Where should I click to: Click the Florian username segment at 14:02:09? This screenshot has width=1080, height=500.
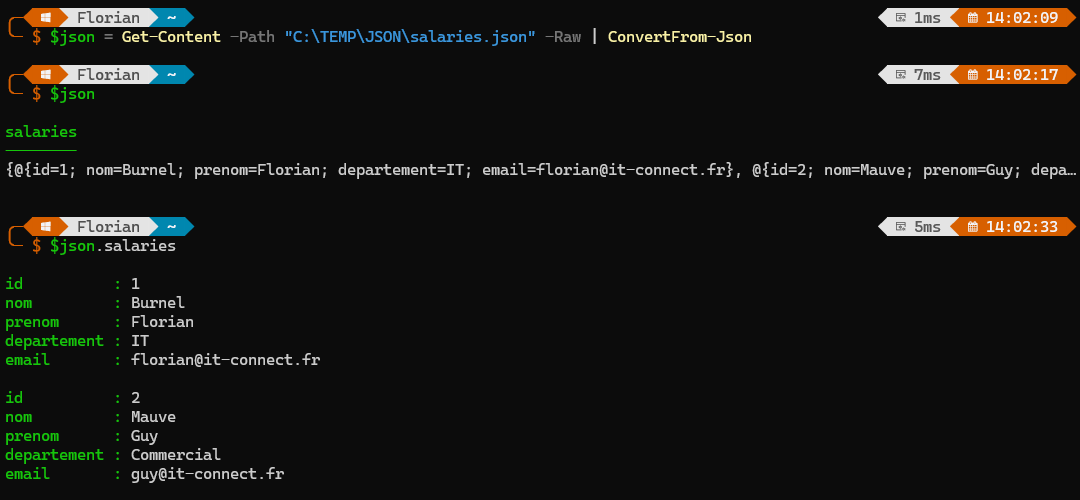(108, 17)
